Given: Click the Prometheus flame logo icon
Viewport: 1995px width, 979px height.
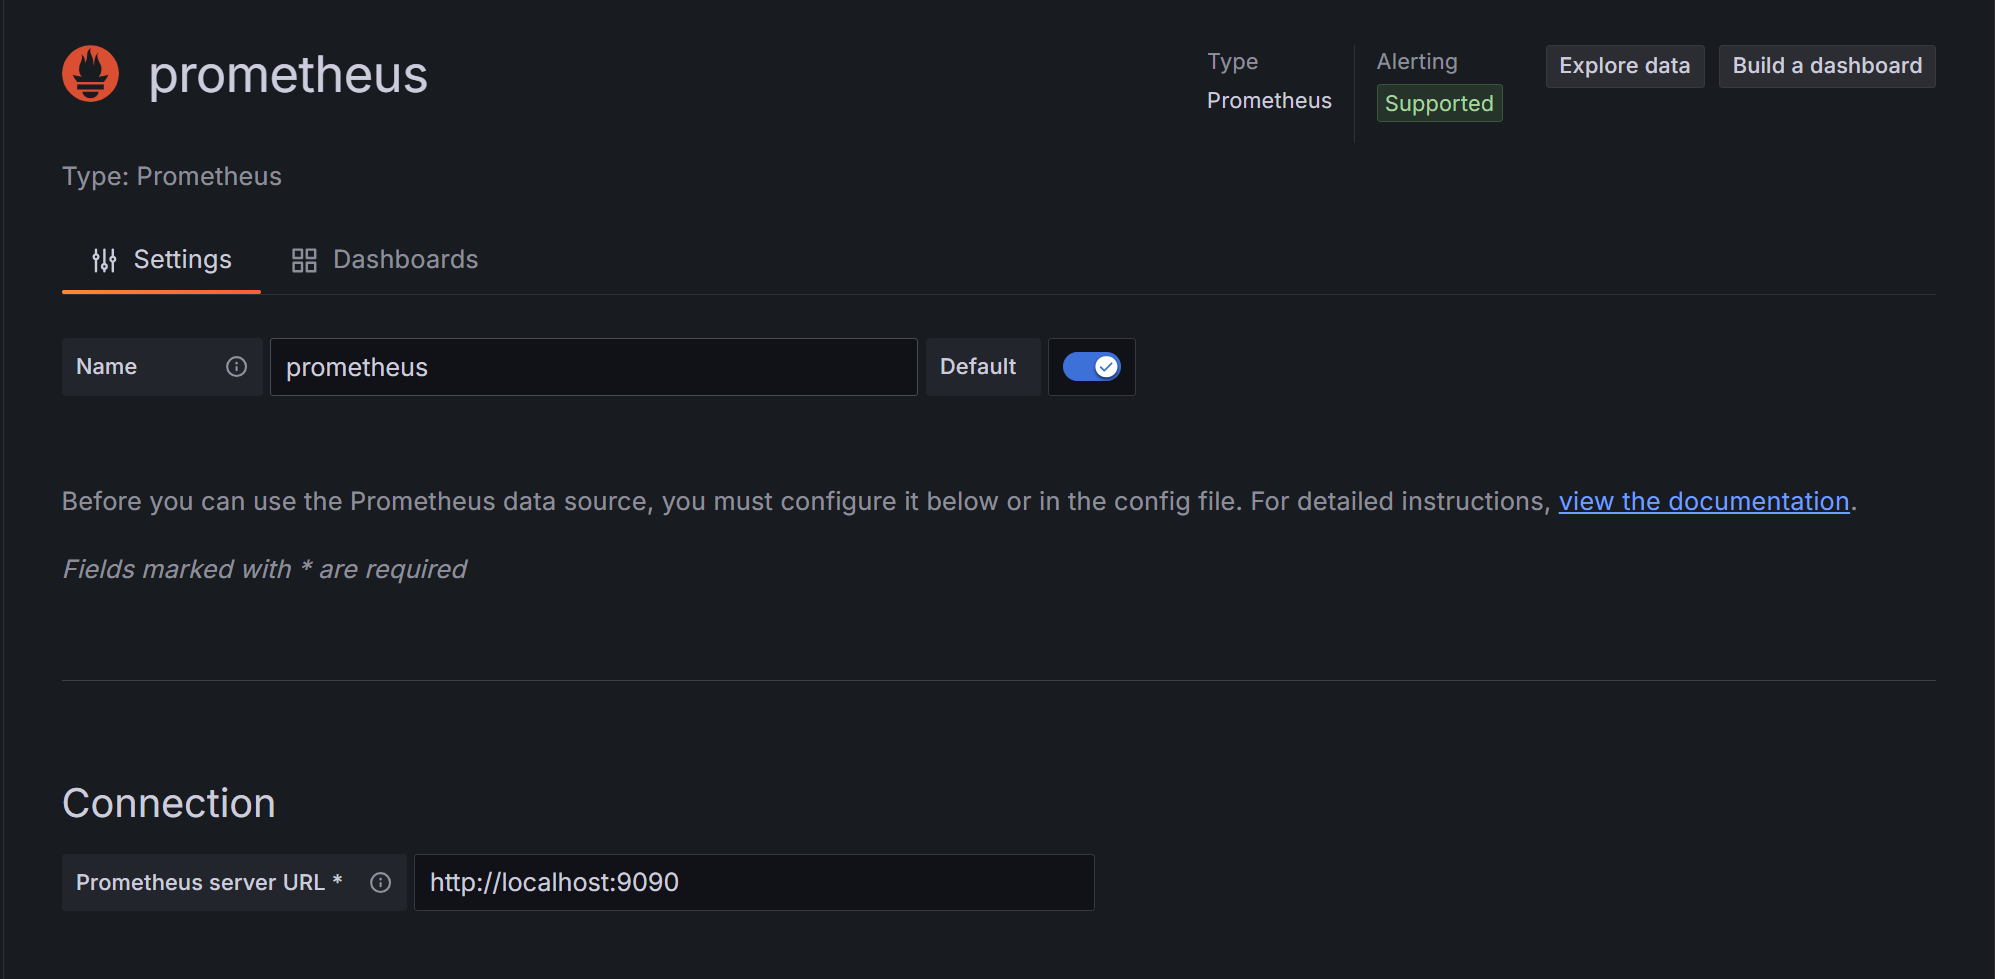Looking at the screenshot, I should [x=91, y=73].
